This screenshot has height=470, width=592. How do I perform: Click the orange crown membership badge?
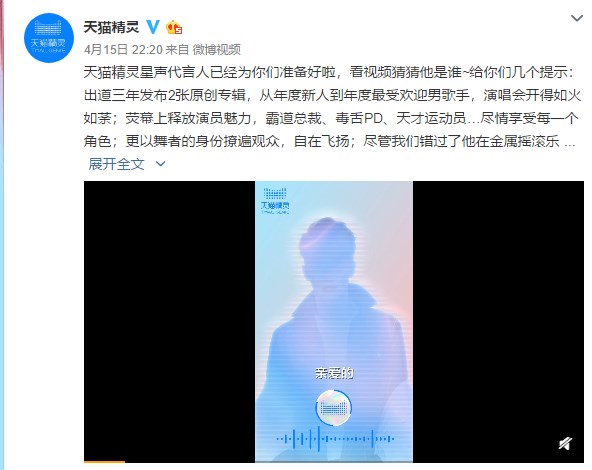(x=174, y=27)
